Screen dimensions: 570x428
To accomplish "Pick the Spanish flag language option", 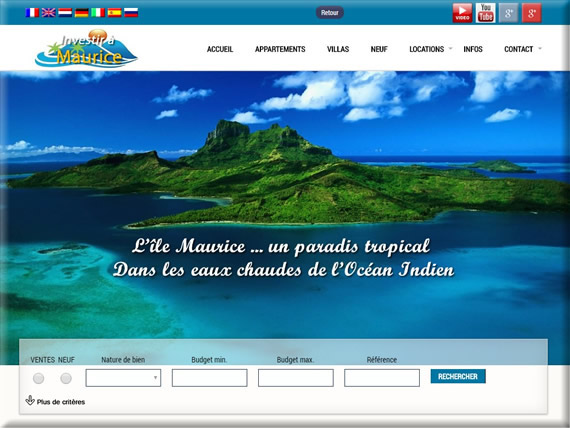I will (115, 13).
